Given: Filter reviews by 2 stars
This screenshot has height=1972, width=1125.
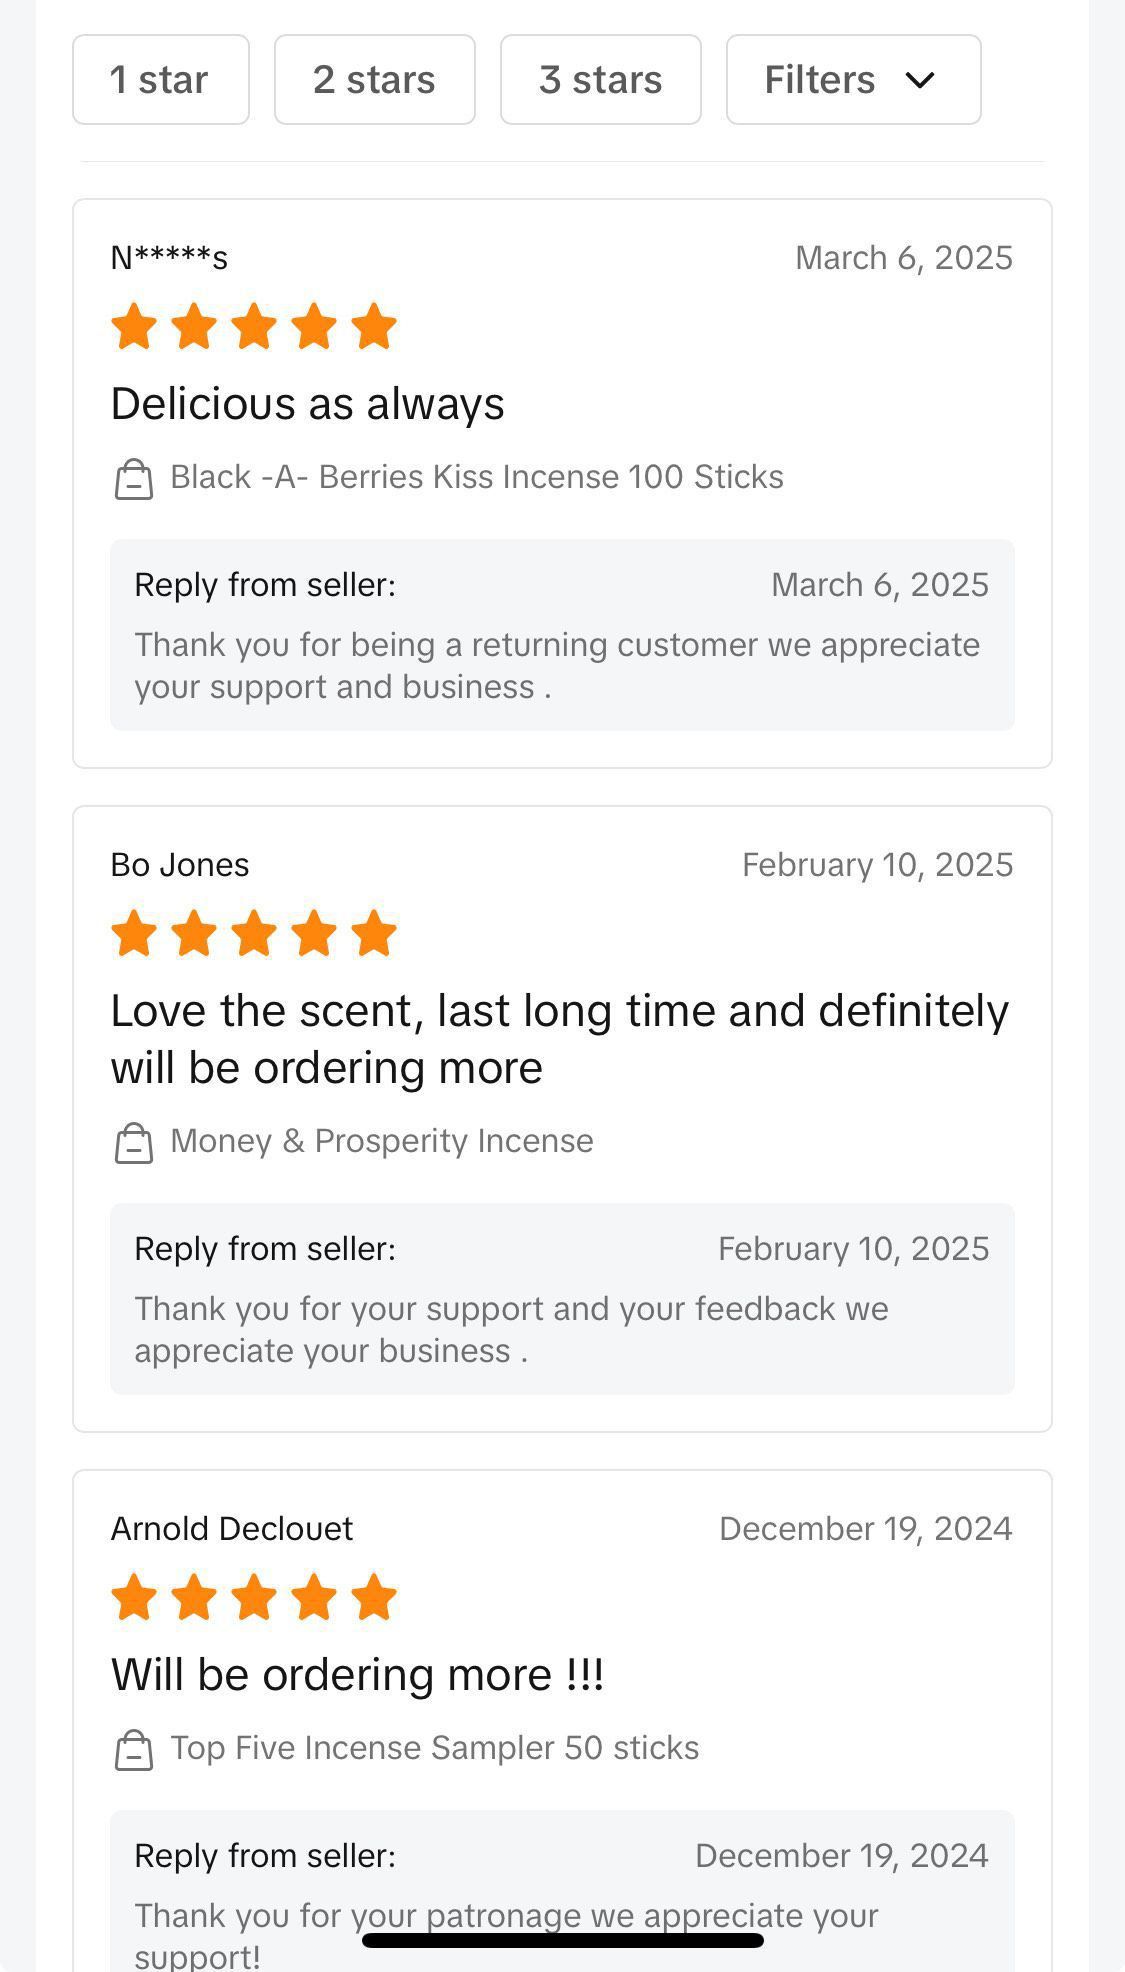Looking at the screenshot, I should click(374, 80).
